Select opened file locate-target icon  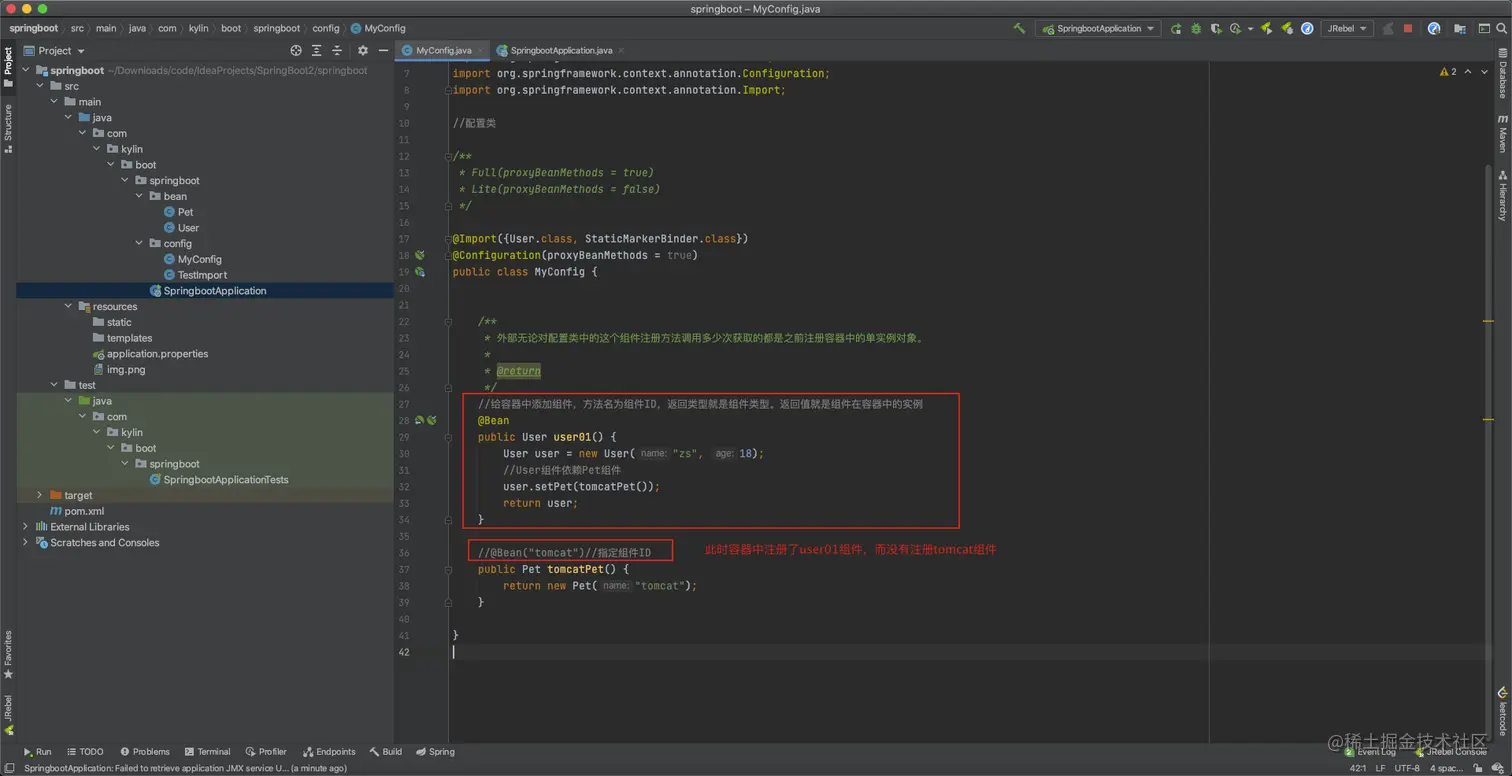click(x=296, y=50)
